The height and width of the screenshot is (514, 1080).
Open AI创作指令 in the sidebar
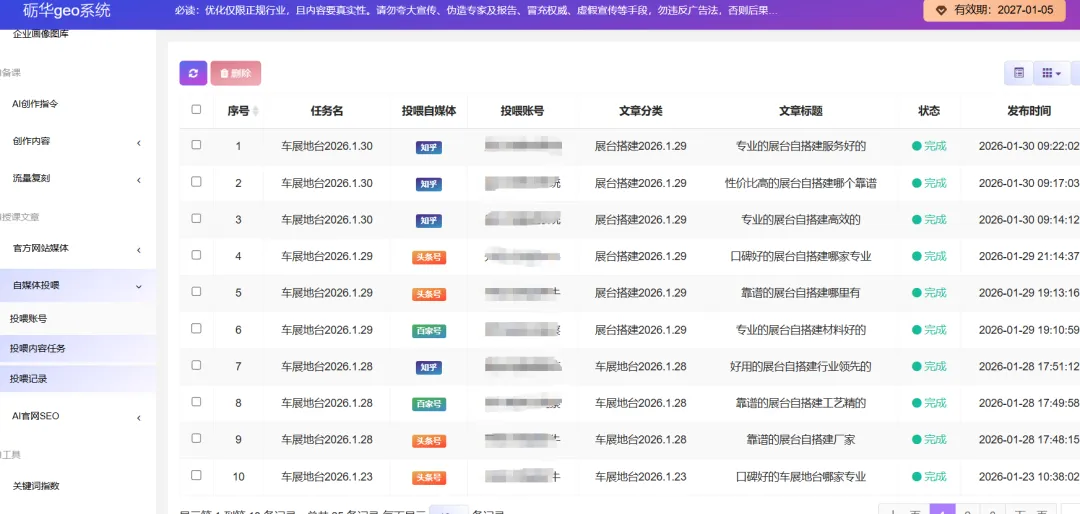(x=35, y=104)
